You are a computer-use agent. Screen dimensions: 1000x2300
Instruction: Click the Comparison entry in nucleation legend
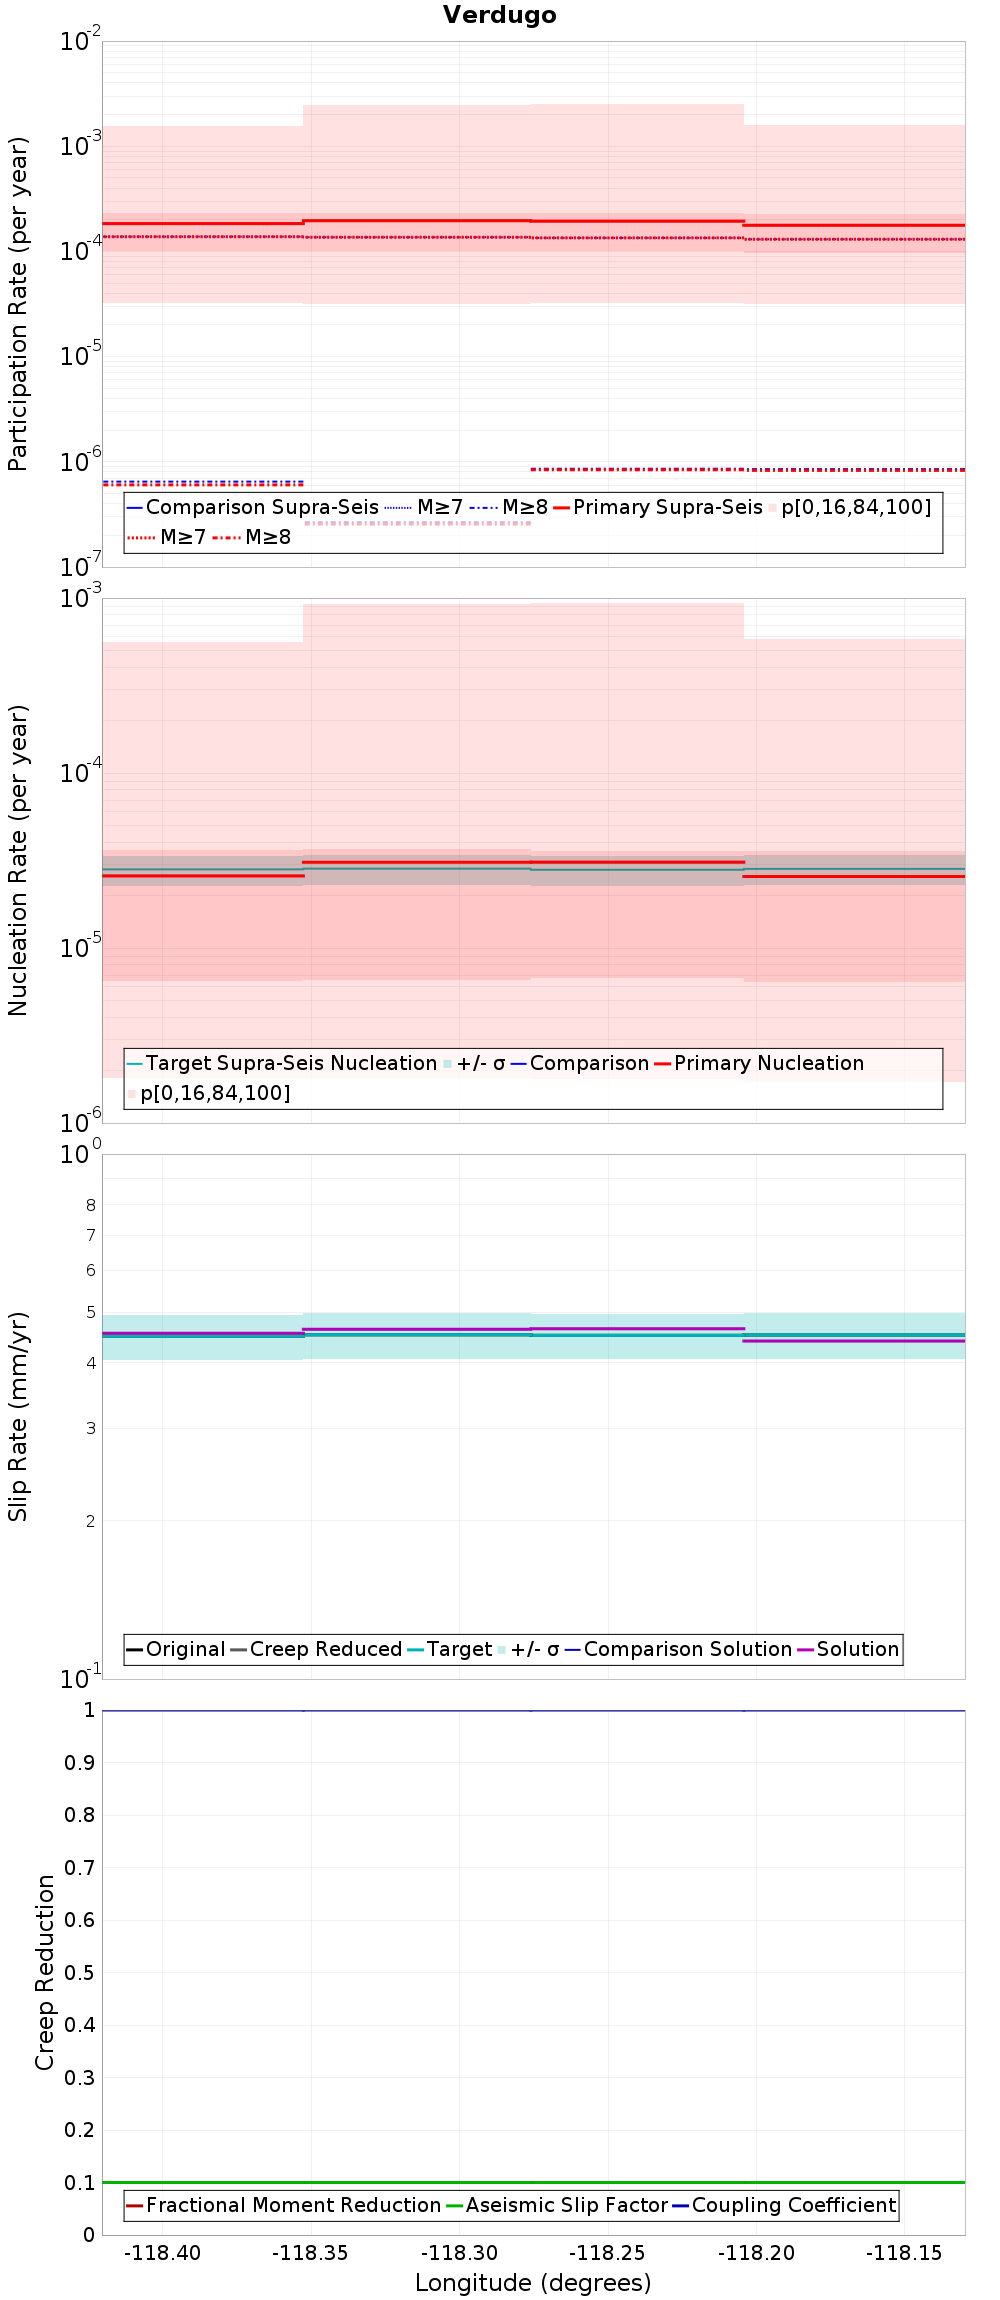[x=580, y=1063]
